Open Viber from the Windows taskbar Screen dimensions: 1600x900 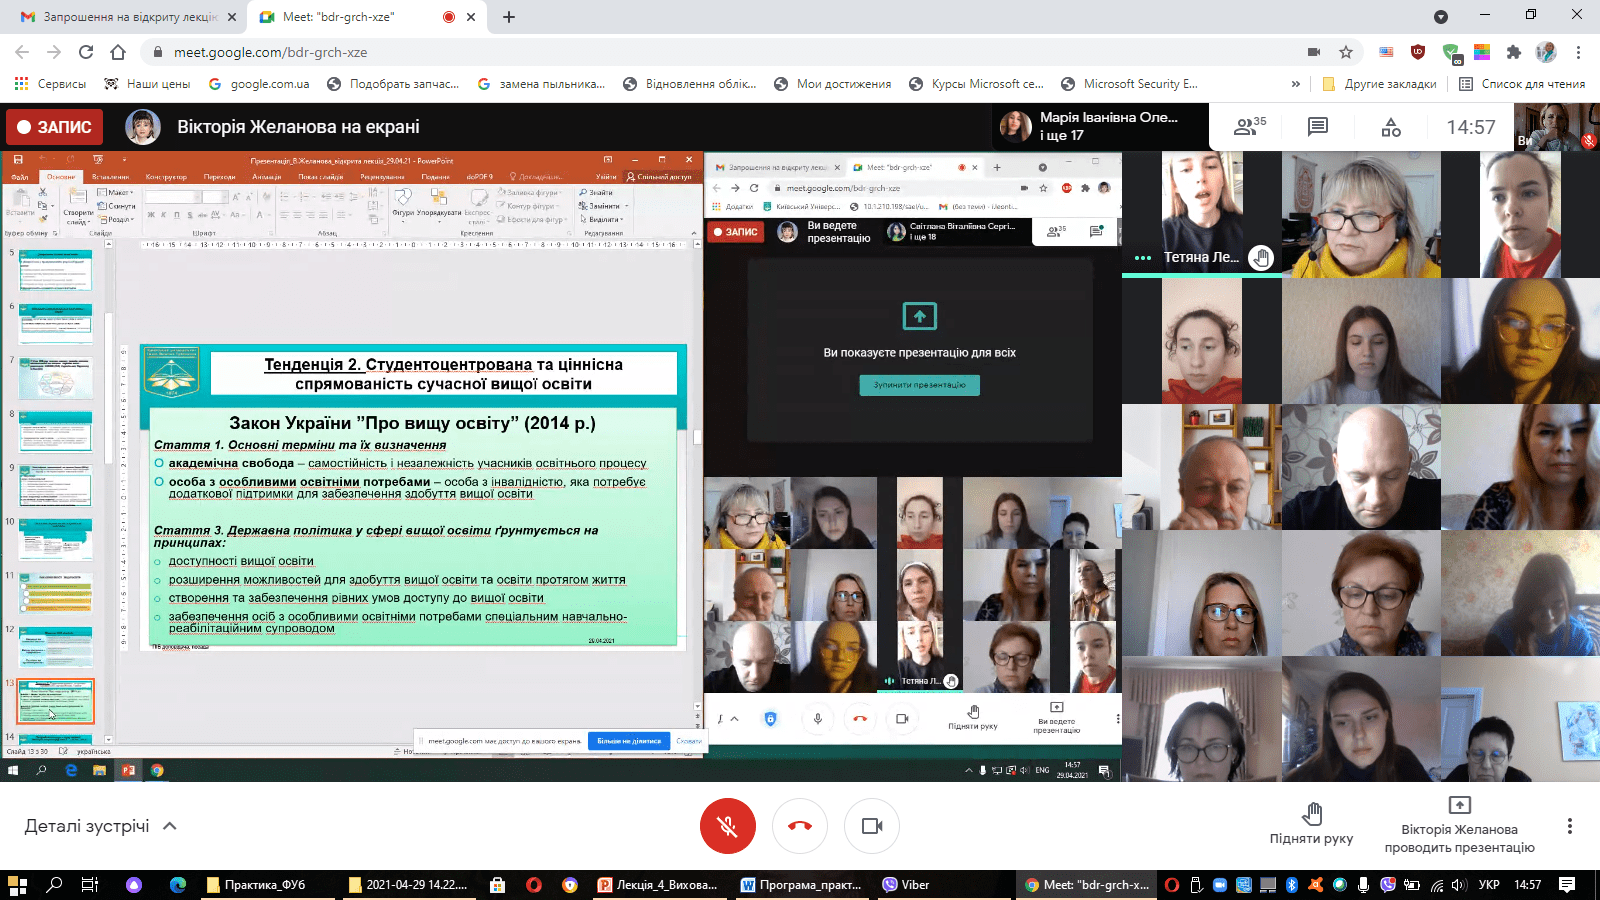[x=906, y=885]
